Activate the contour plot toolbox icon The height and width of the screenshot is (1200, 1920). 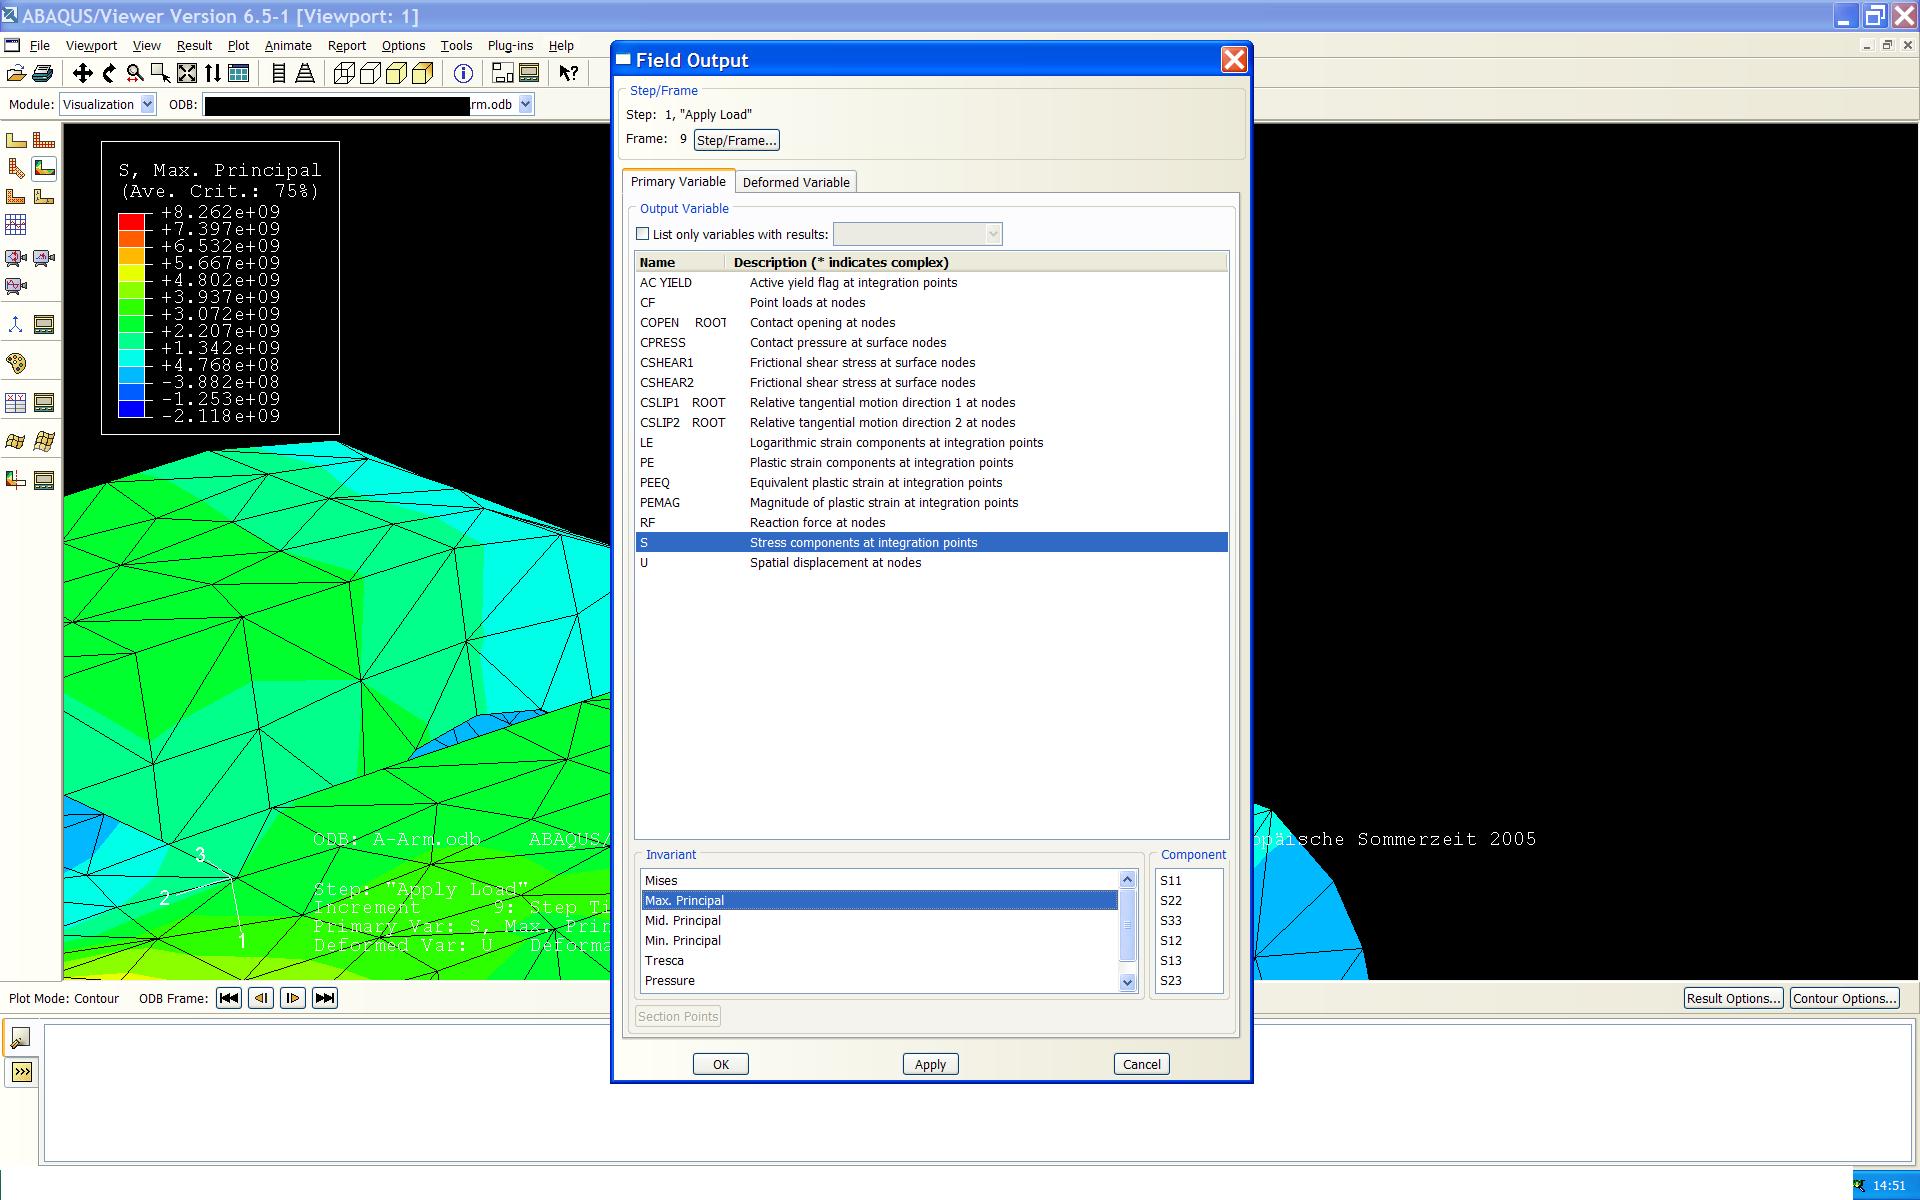coord(44,169)
